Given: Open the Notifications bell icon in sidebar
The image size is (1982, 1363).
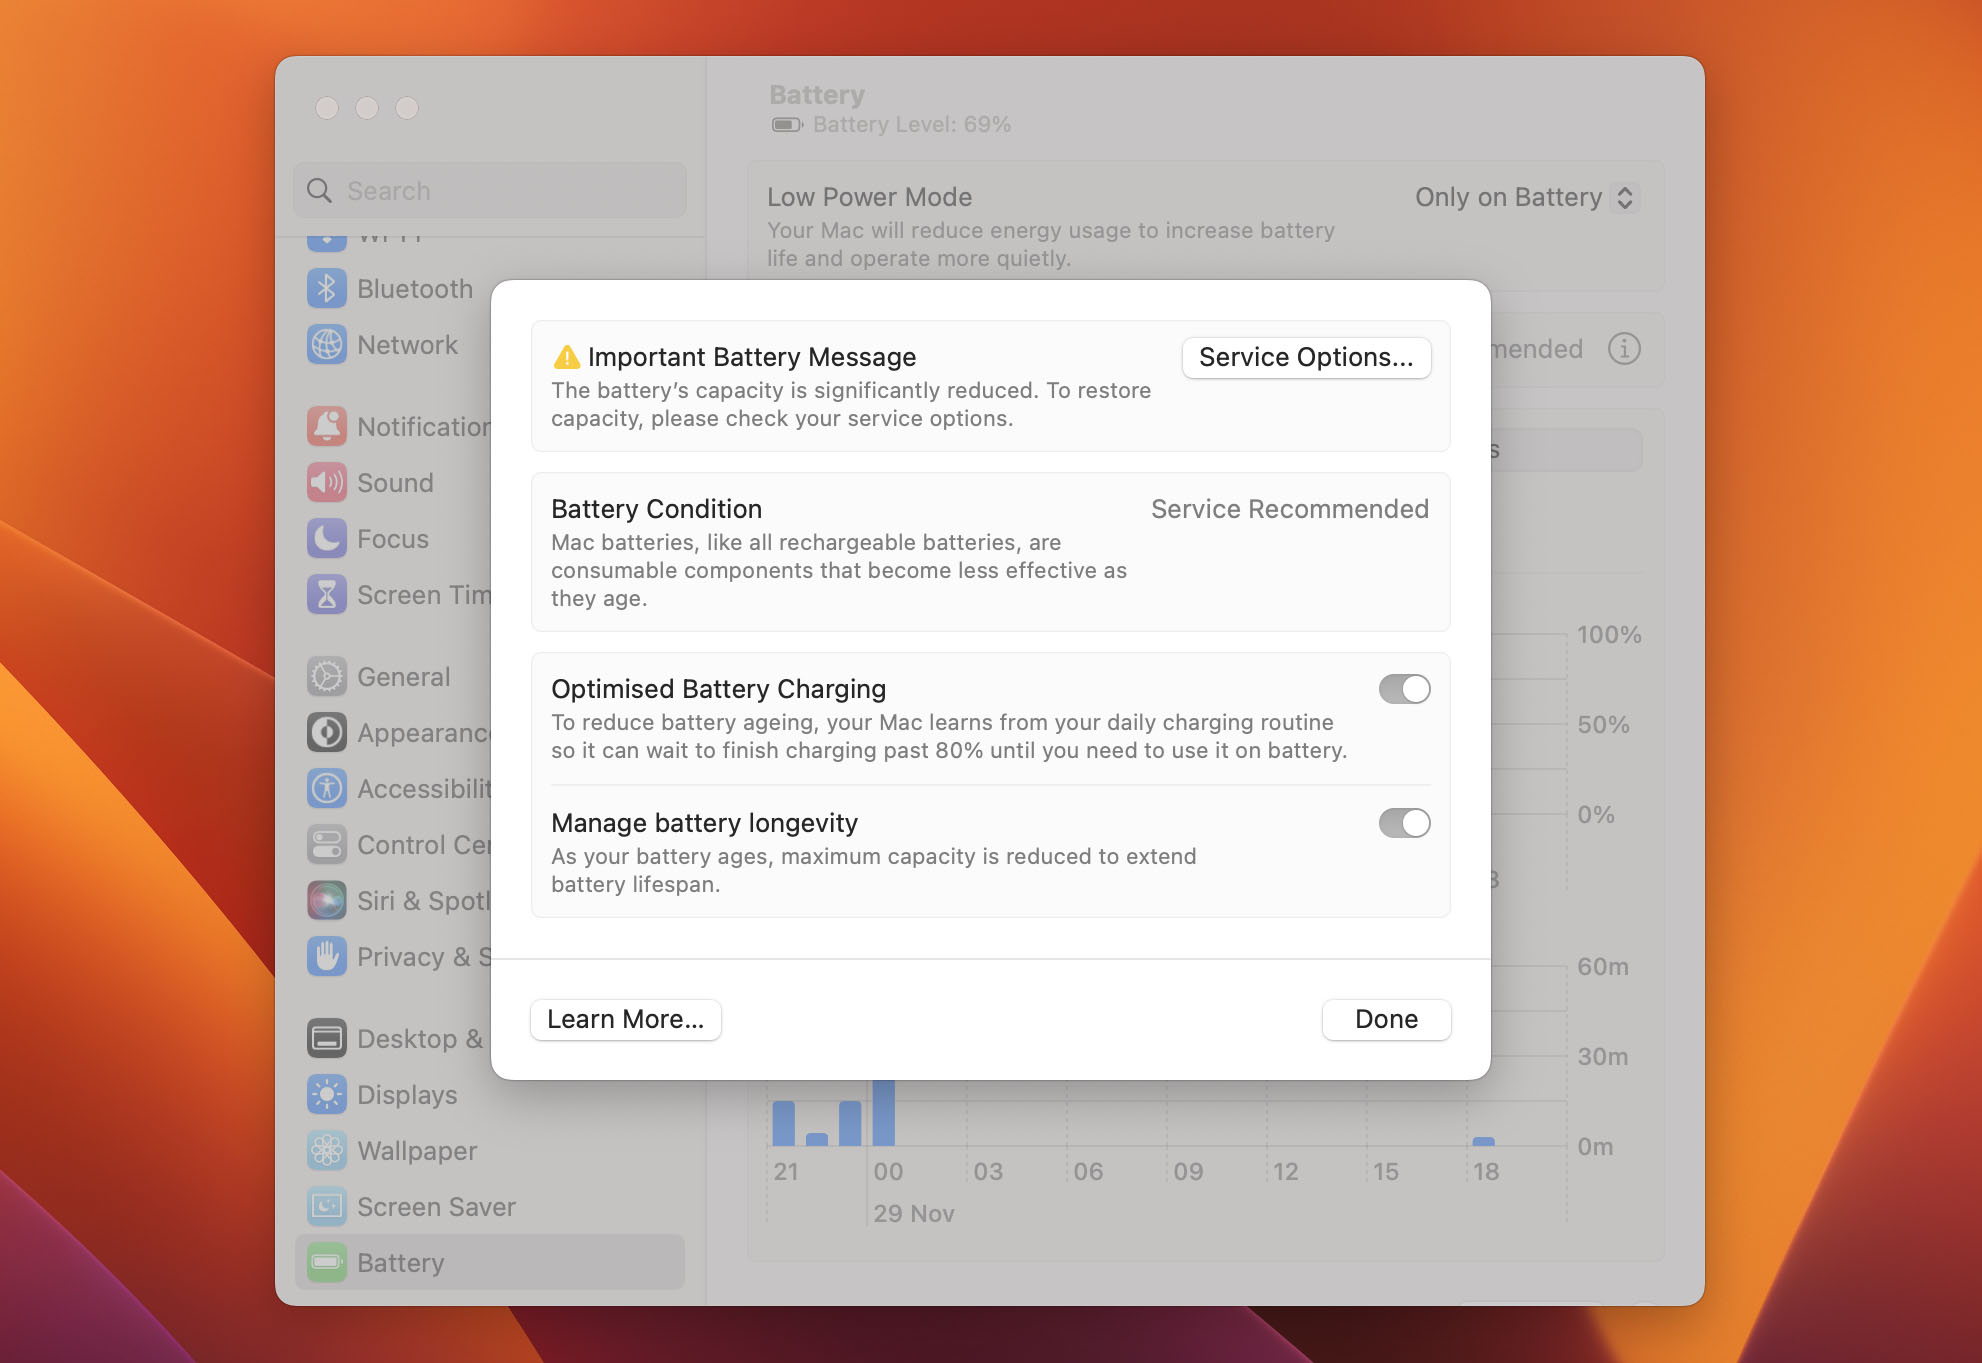Looking at the screenshot, I should [327, 427].
